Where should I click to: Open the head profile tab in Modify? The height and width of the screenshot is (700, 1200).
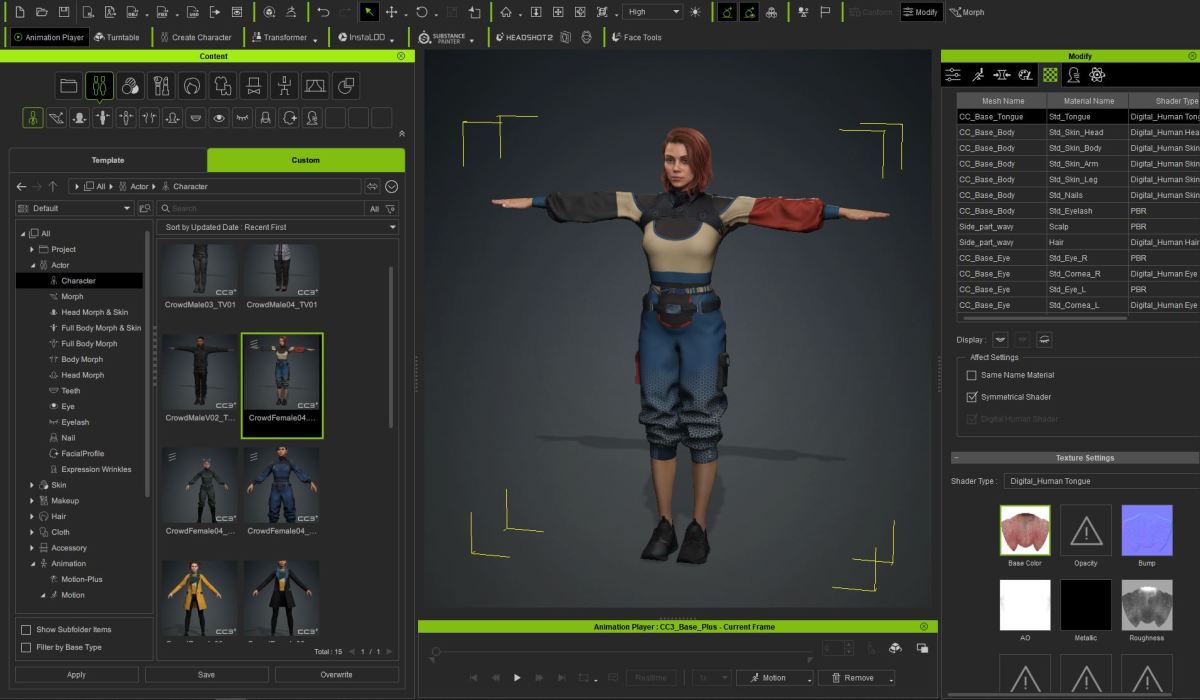coord(1073,74)
